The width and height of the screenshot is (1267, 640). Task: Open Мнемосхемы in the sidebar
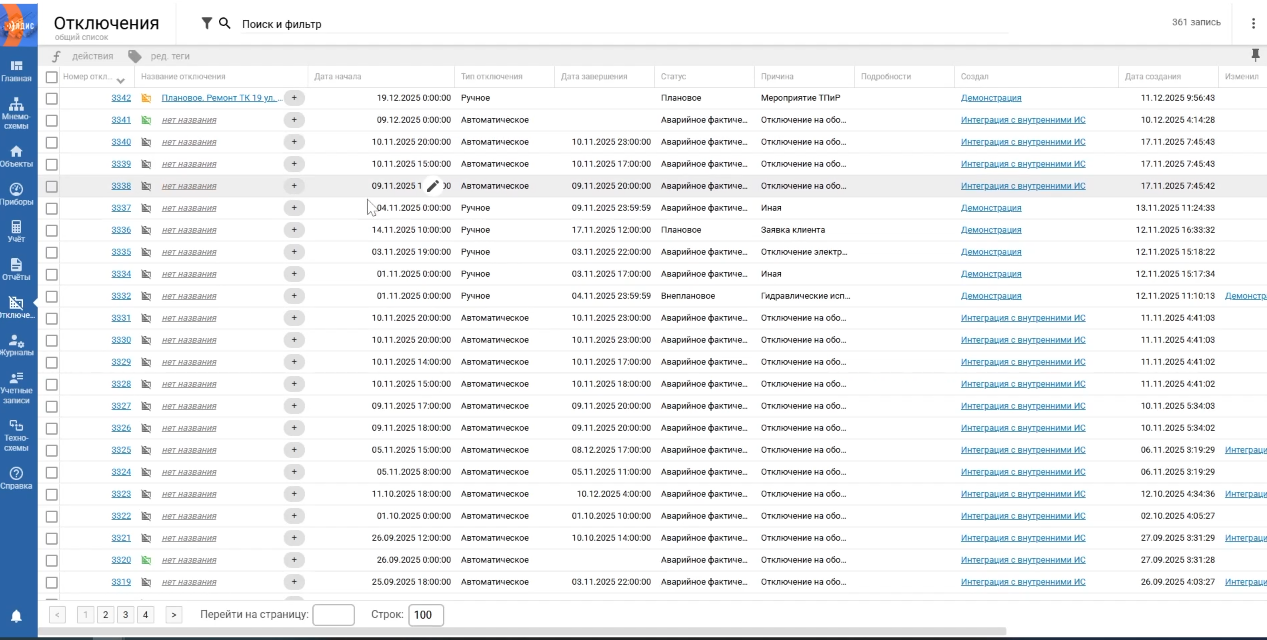point(16,113)
